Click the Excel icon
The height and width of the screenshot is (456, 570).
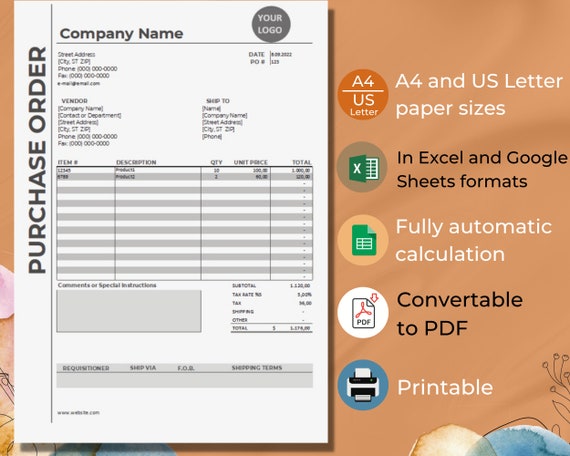[x=363, y=168]
